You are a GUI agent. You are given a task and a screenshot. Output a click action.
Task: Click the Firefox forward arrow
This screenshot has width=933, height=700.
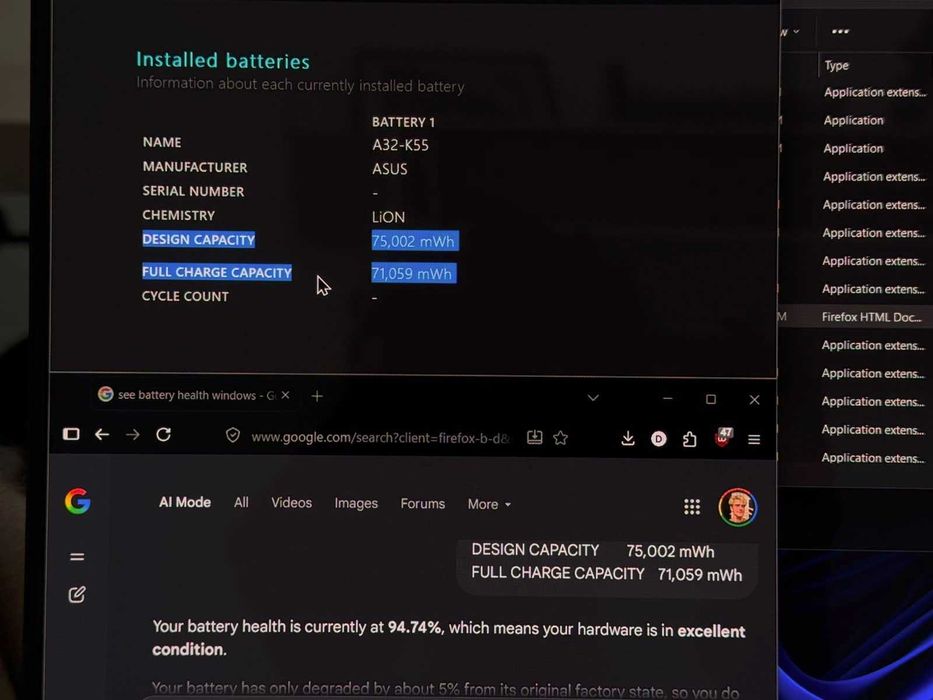point(132,435)
